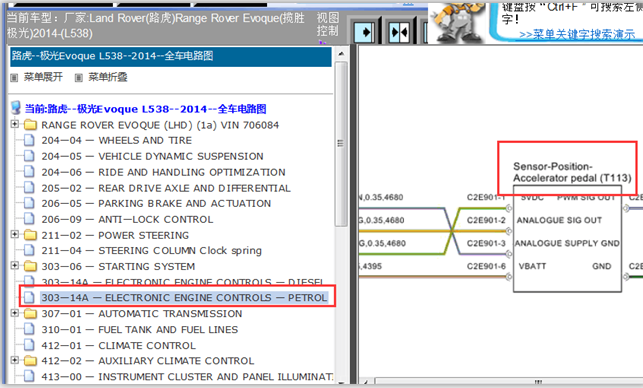This screenshot has height=388, width=643.
Task: Click document icon for 412-01 CLIMATE CONTROL
Action: pos(29,345)
